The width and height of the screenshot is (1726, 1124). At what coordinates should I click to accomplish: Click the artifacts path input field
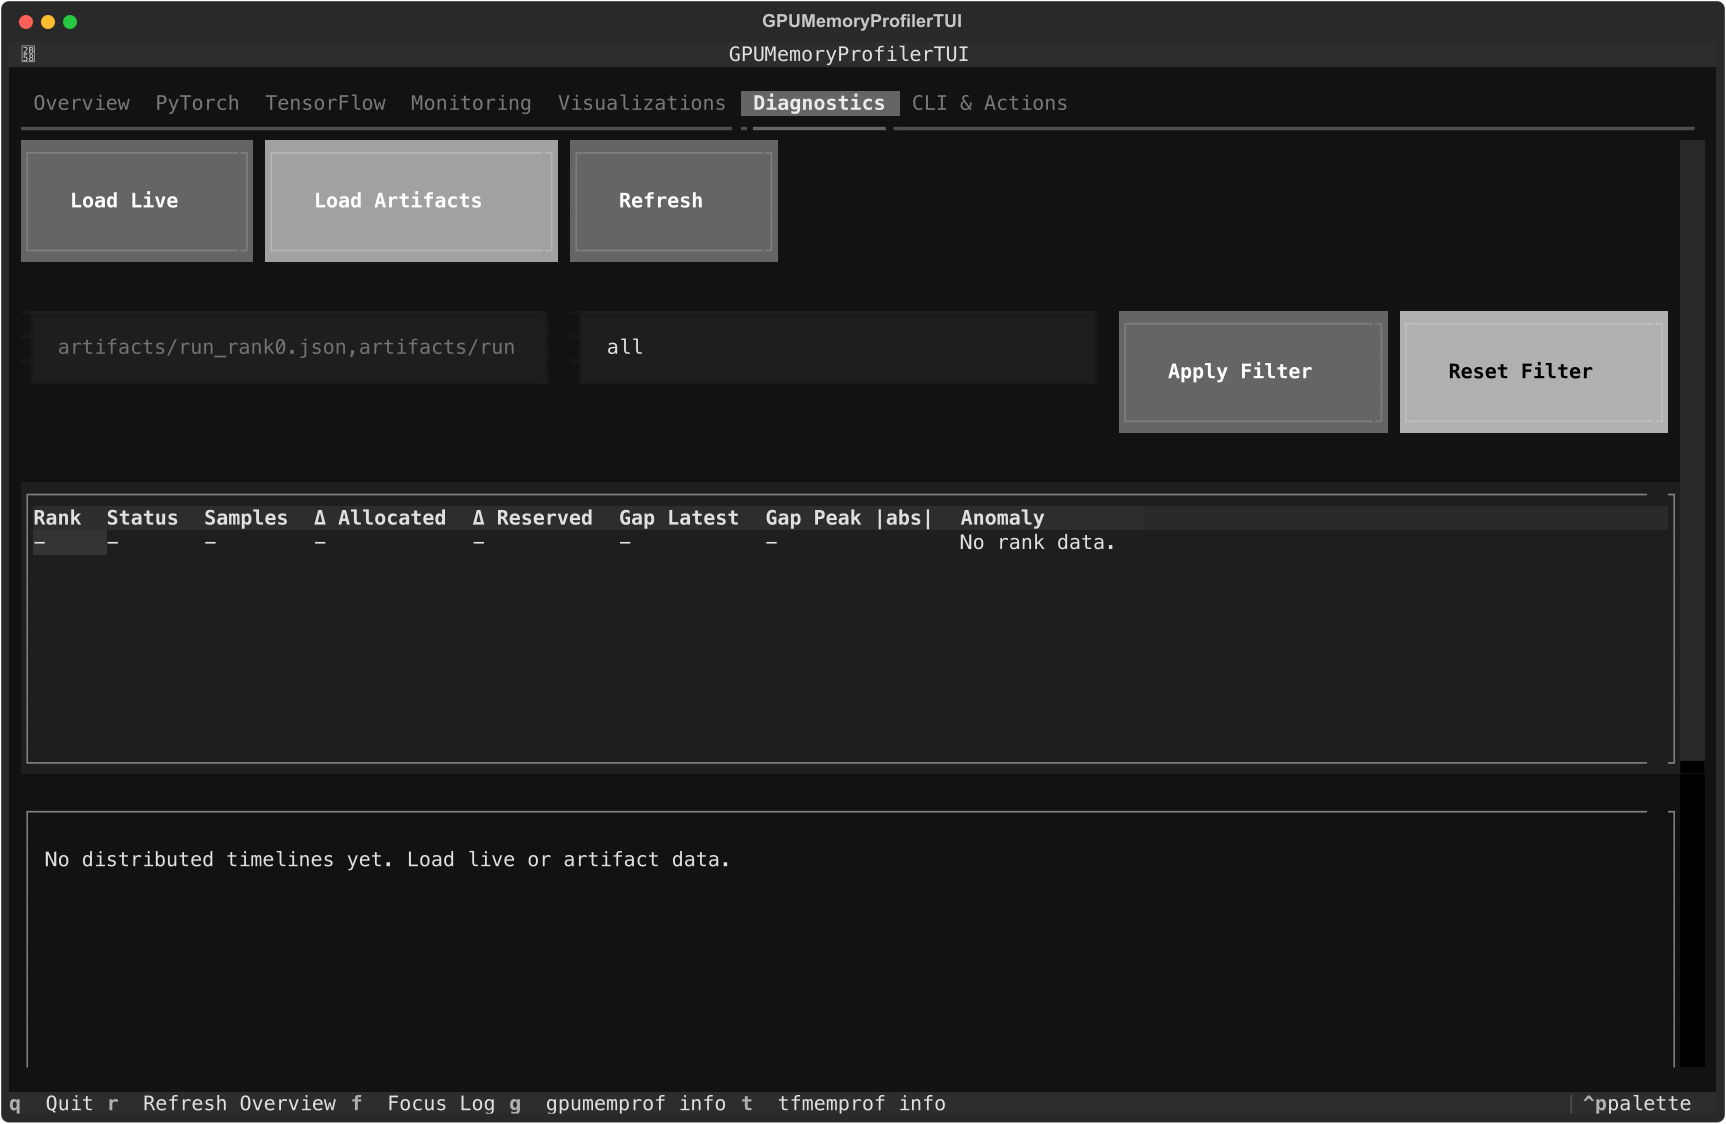click(288, 347)
